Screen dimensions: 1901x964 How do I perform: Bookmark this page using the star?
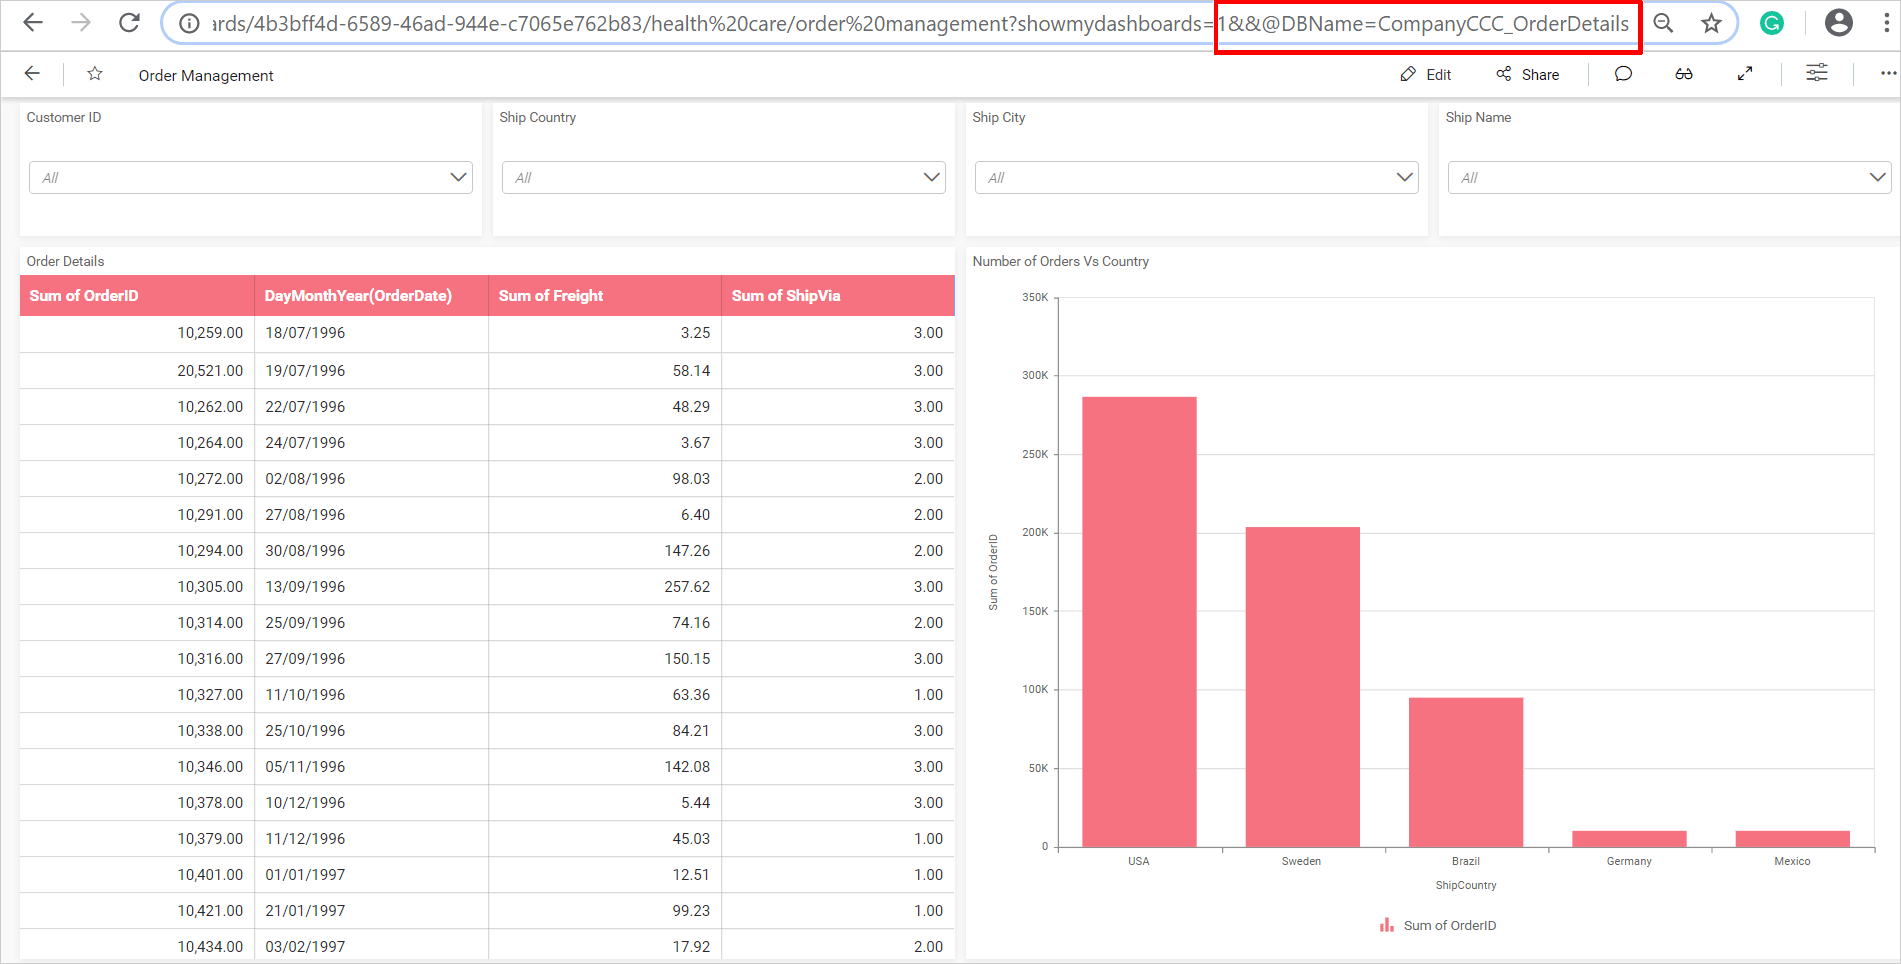(x=1711, y=22)
